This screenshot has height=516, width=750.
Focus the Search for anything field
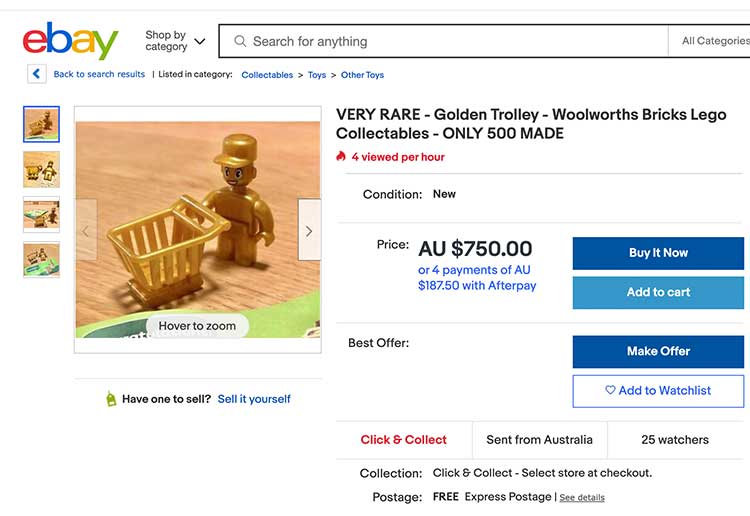click(x=450, y=42)
